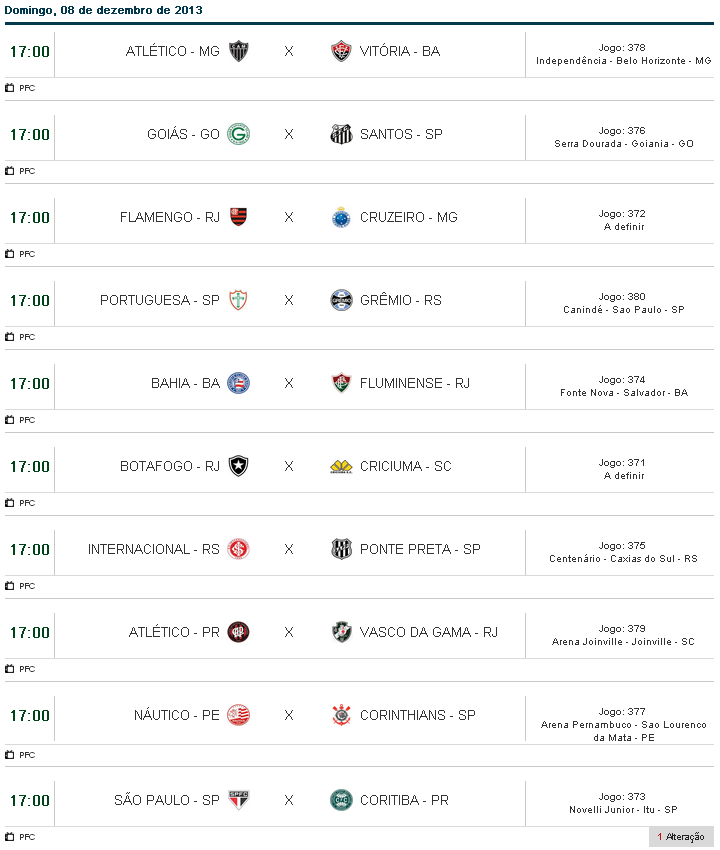Open the PORTUGUESA - SP team link
720x850 pixels.
point(159,300)
